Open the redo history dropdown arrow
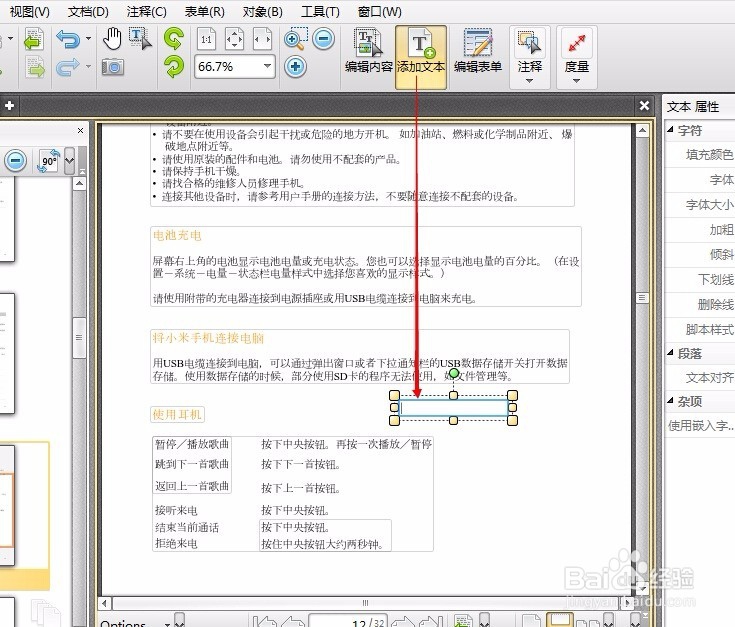 (x=88, y=67)
